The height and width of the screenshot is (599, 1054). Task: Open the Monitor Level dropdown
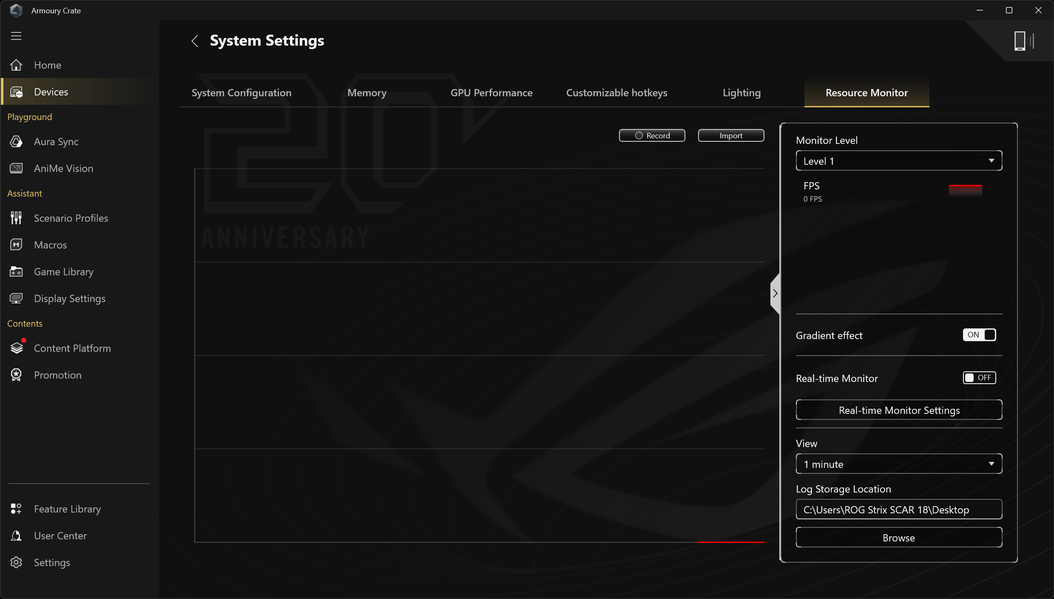(899, 161)
